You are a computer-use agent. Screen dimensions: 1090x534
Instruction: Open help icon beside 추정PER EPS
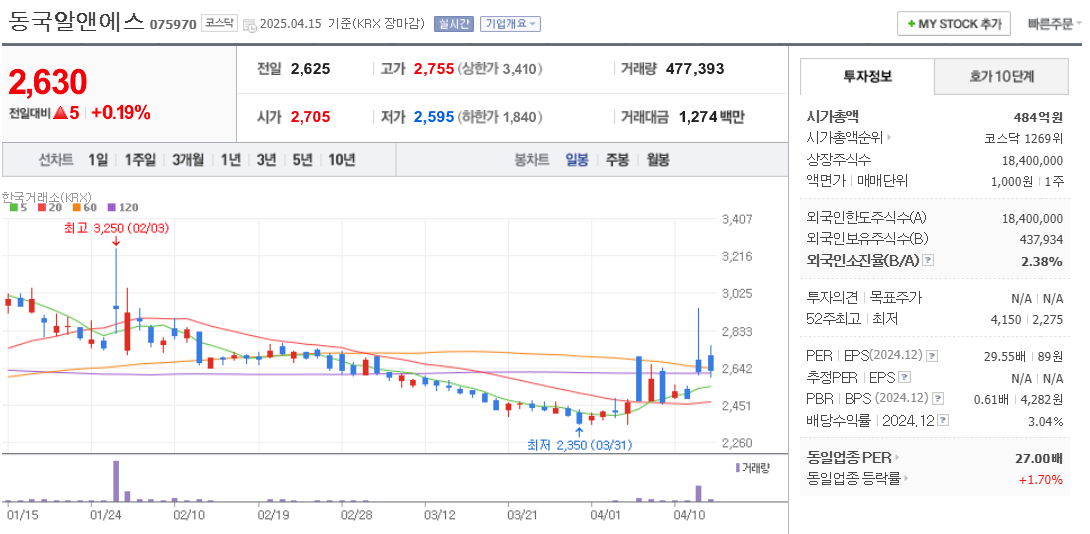point(904,378)
